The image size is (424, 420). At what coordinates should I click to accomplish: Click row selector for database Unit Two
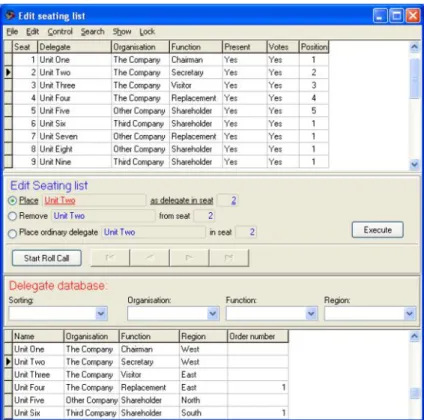point(8,362)
